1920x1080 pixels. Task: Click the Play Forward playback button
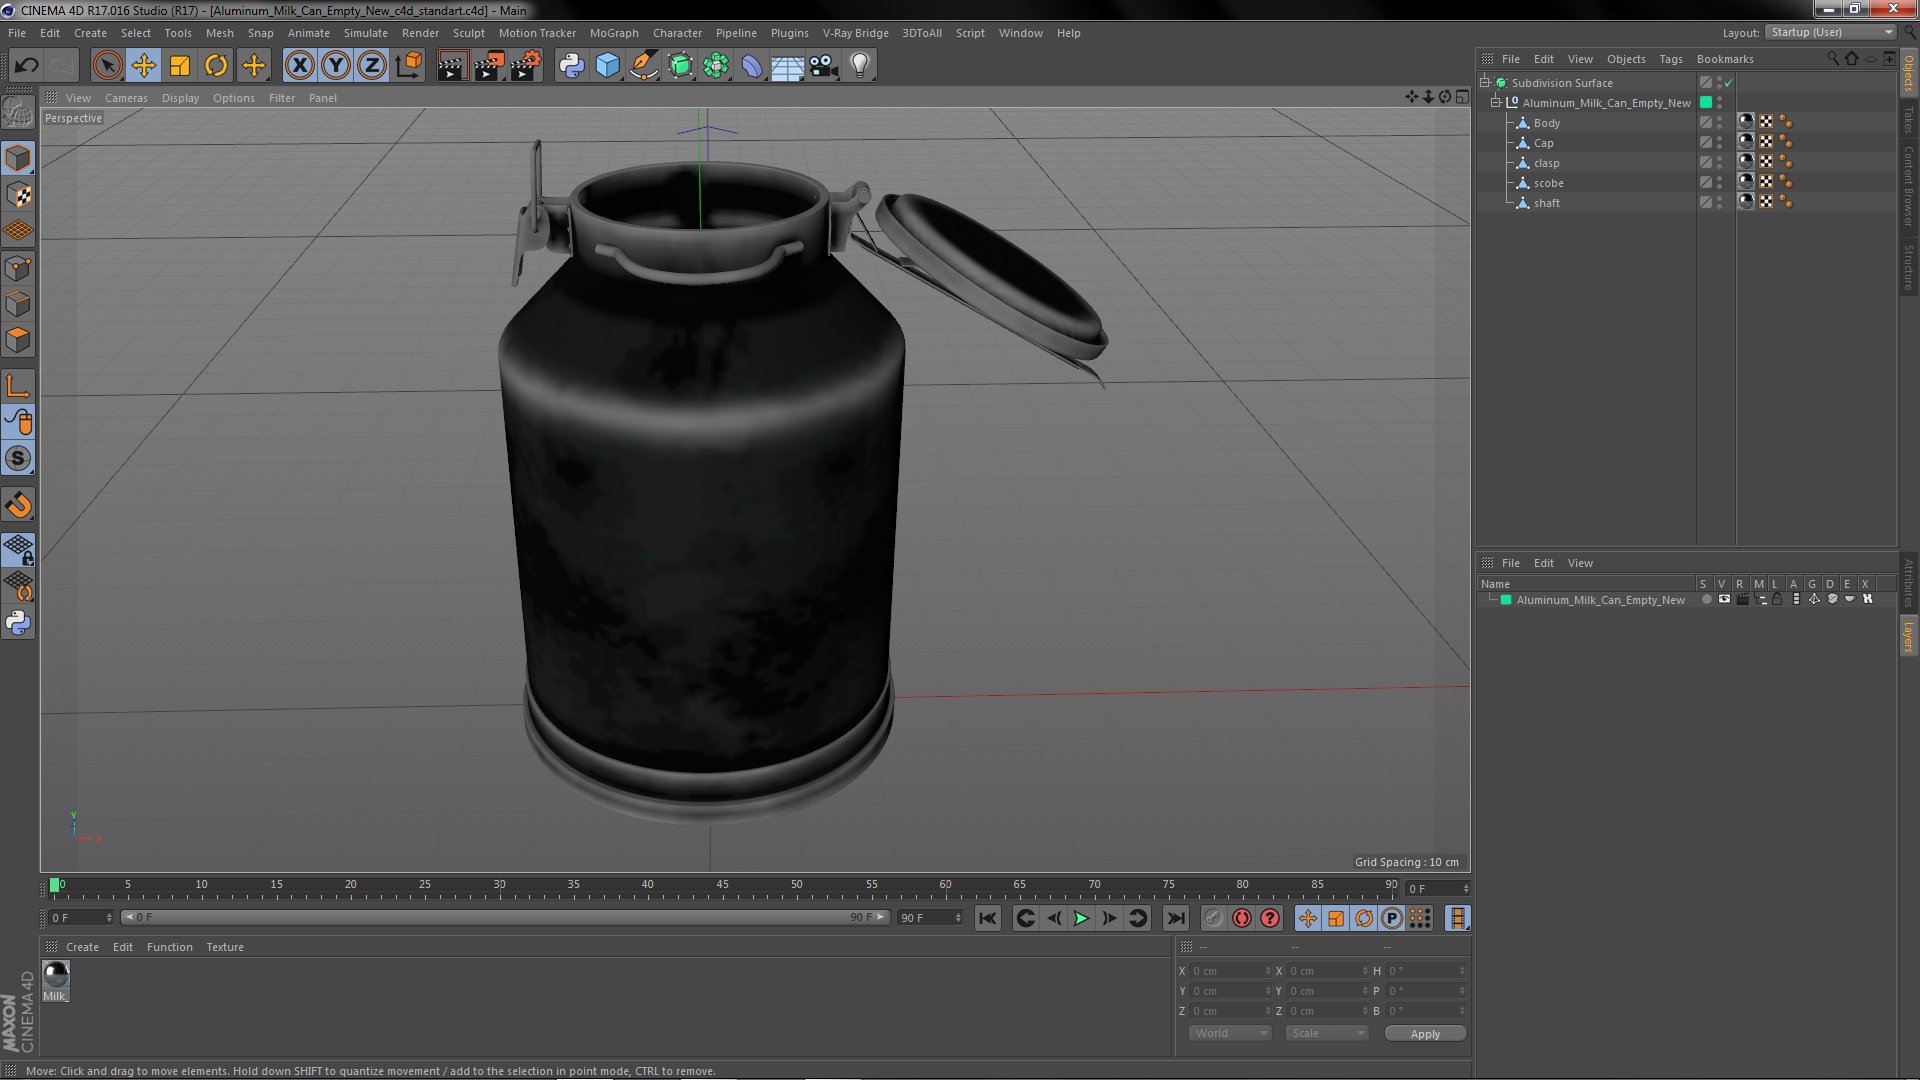(x=1081, y=918)
